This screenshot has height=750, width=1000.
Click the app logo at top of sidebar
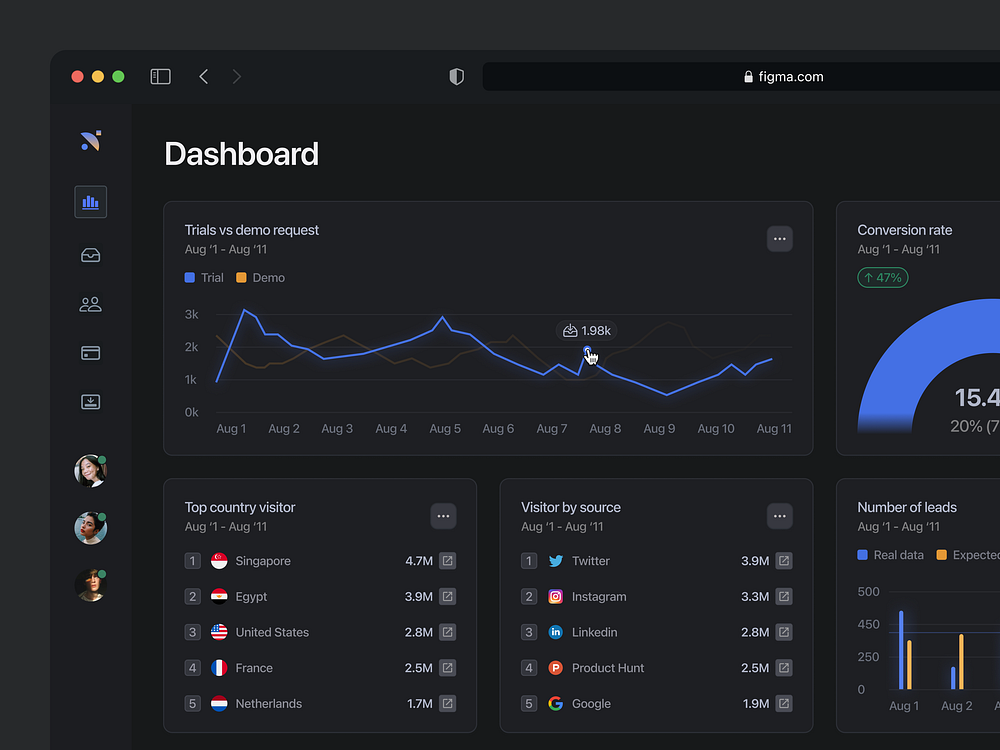point(90,141)
